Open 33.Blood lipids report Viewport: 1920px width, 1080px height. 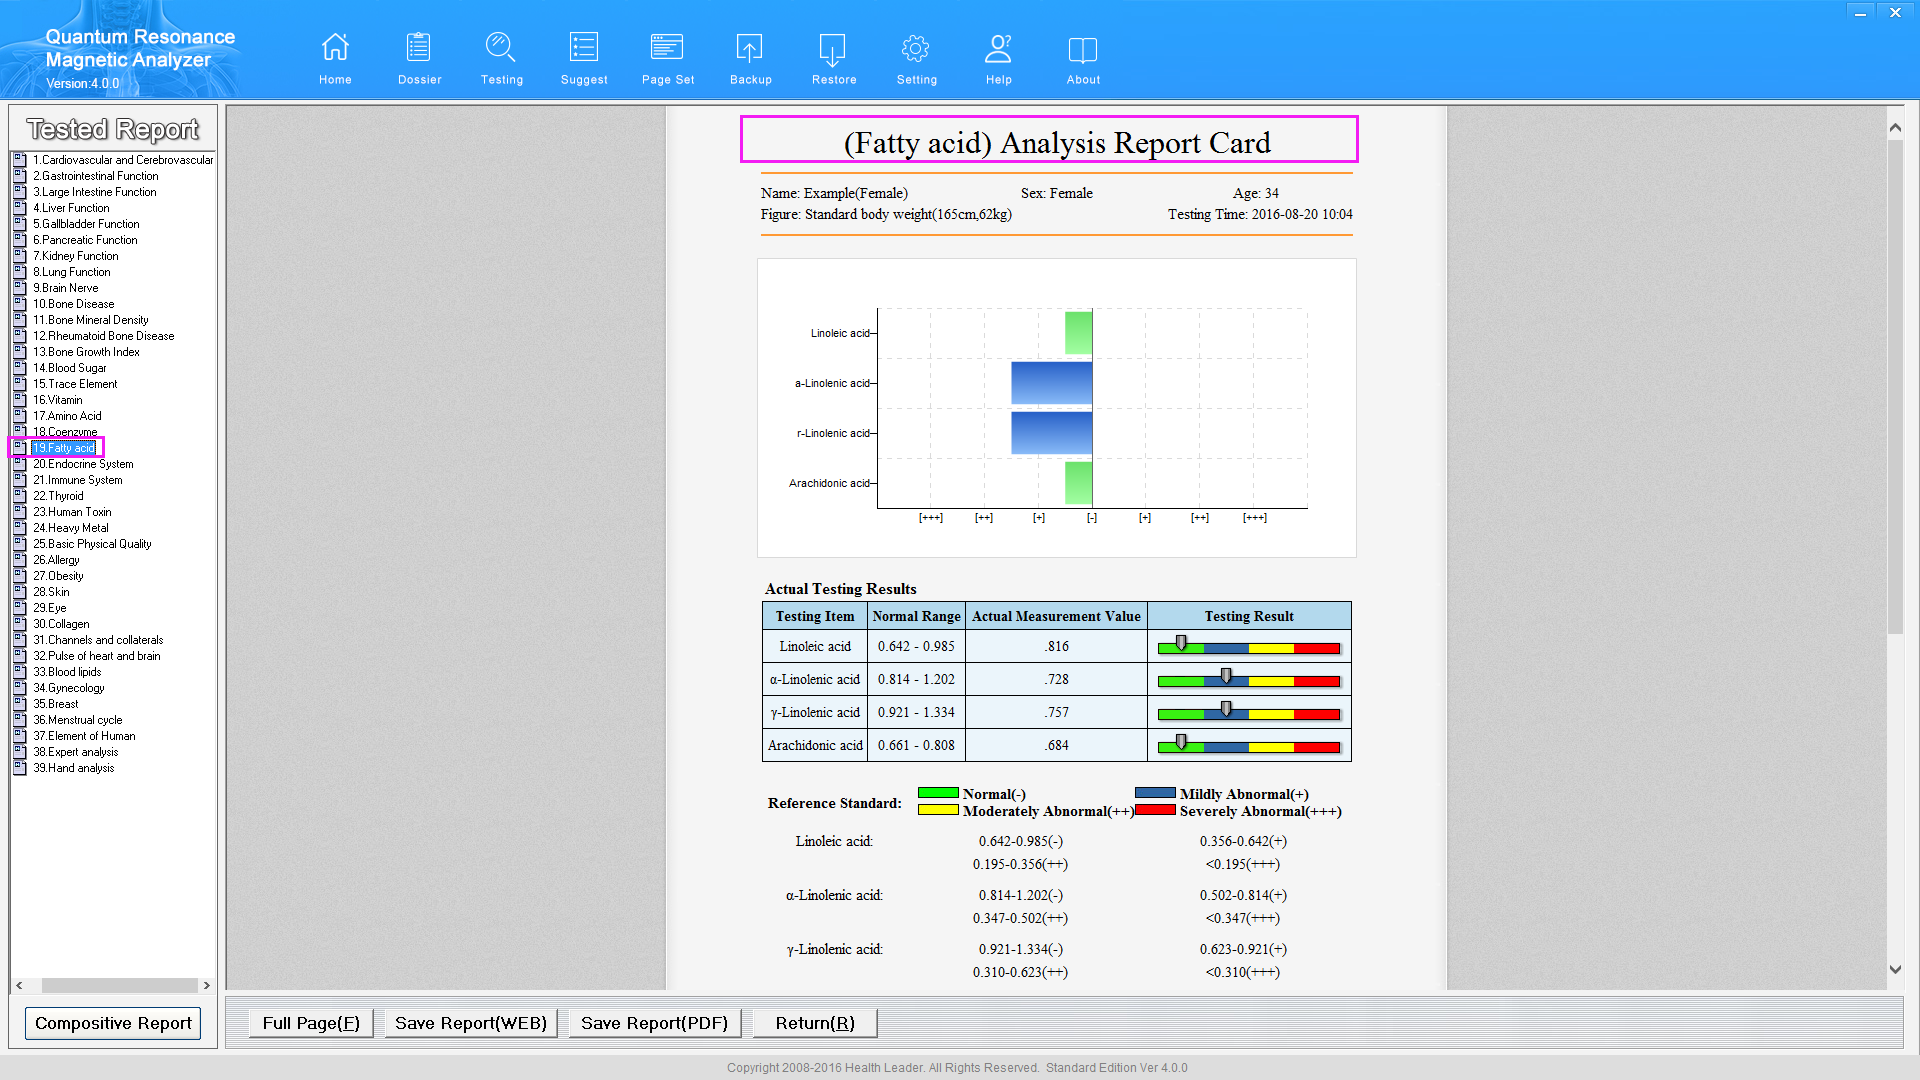[67, 672]
